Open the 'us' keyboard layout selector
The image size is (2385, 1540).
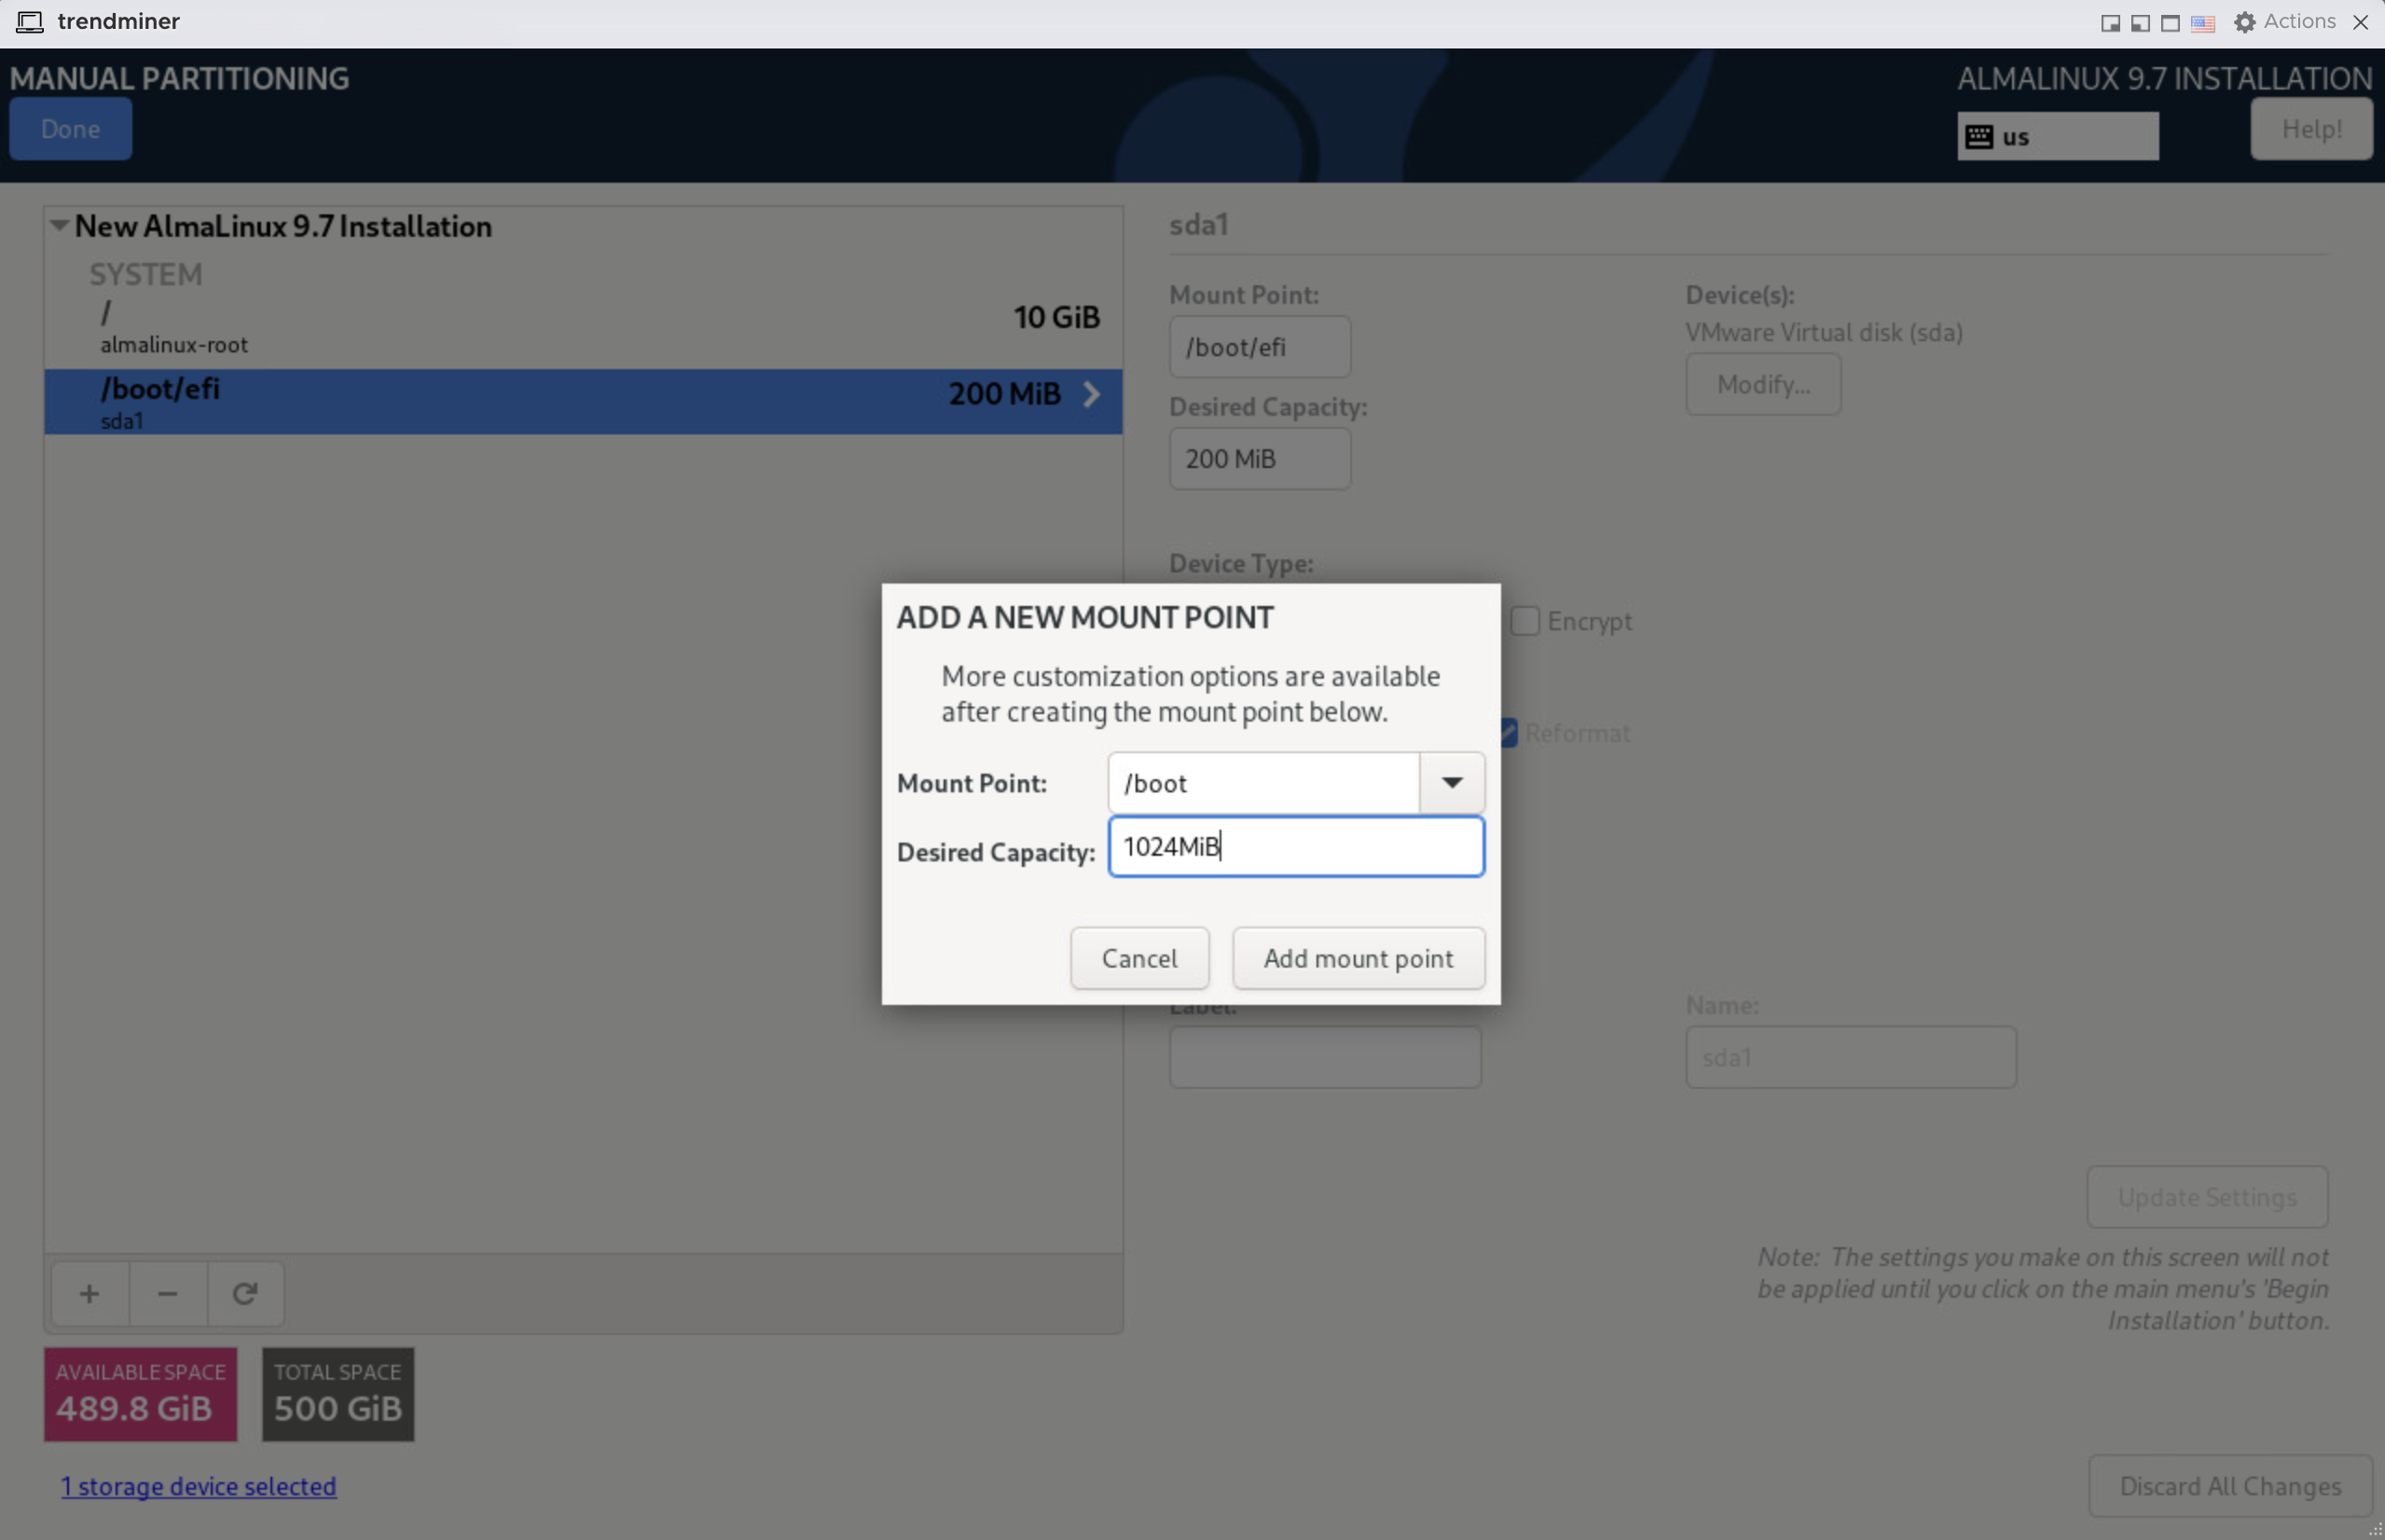2057,135
